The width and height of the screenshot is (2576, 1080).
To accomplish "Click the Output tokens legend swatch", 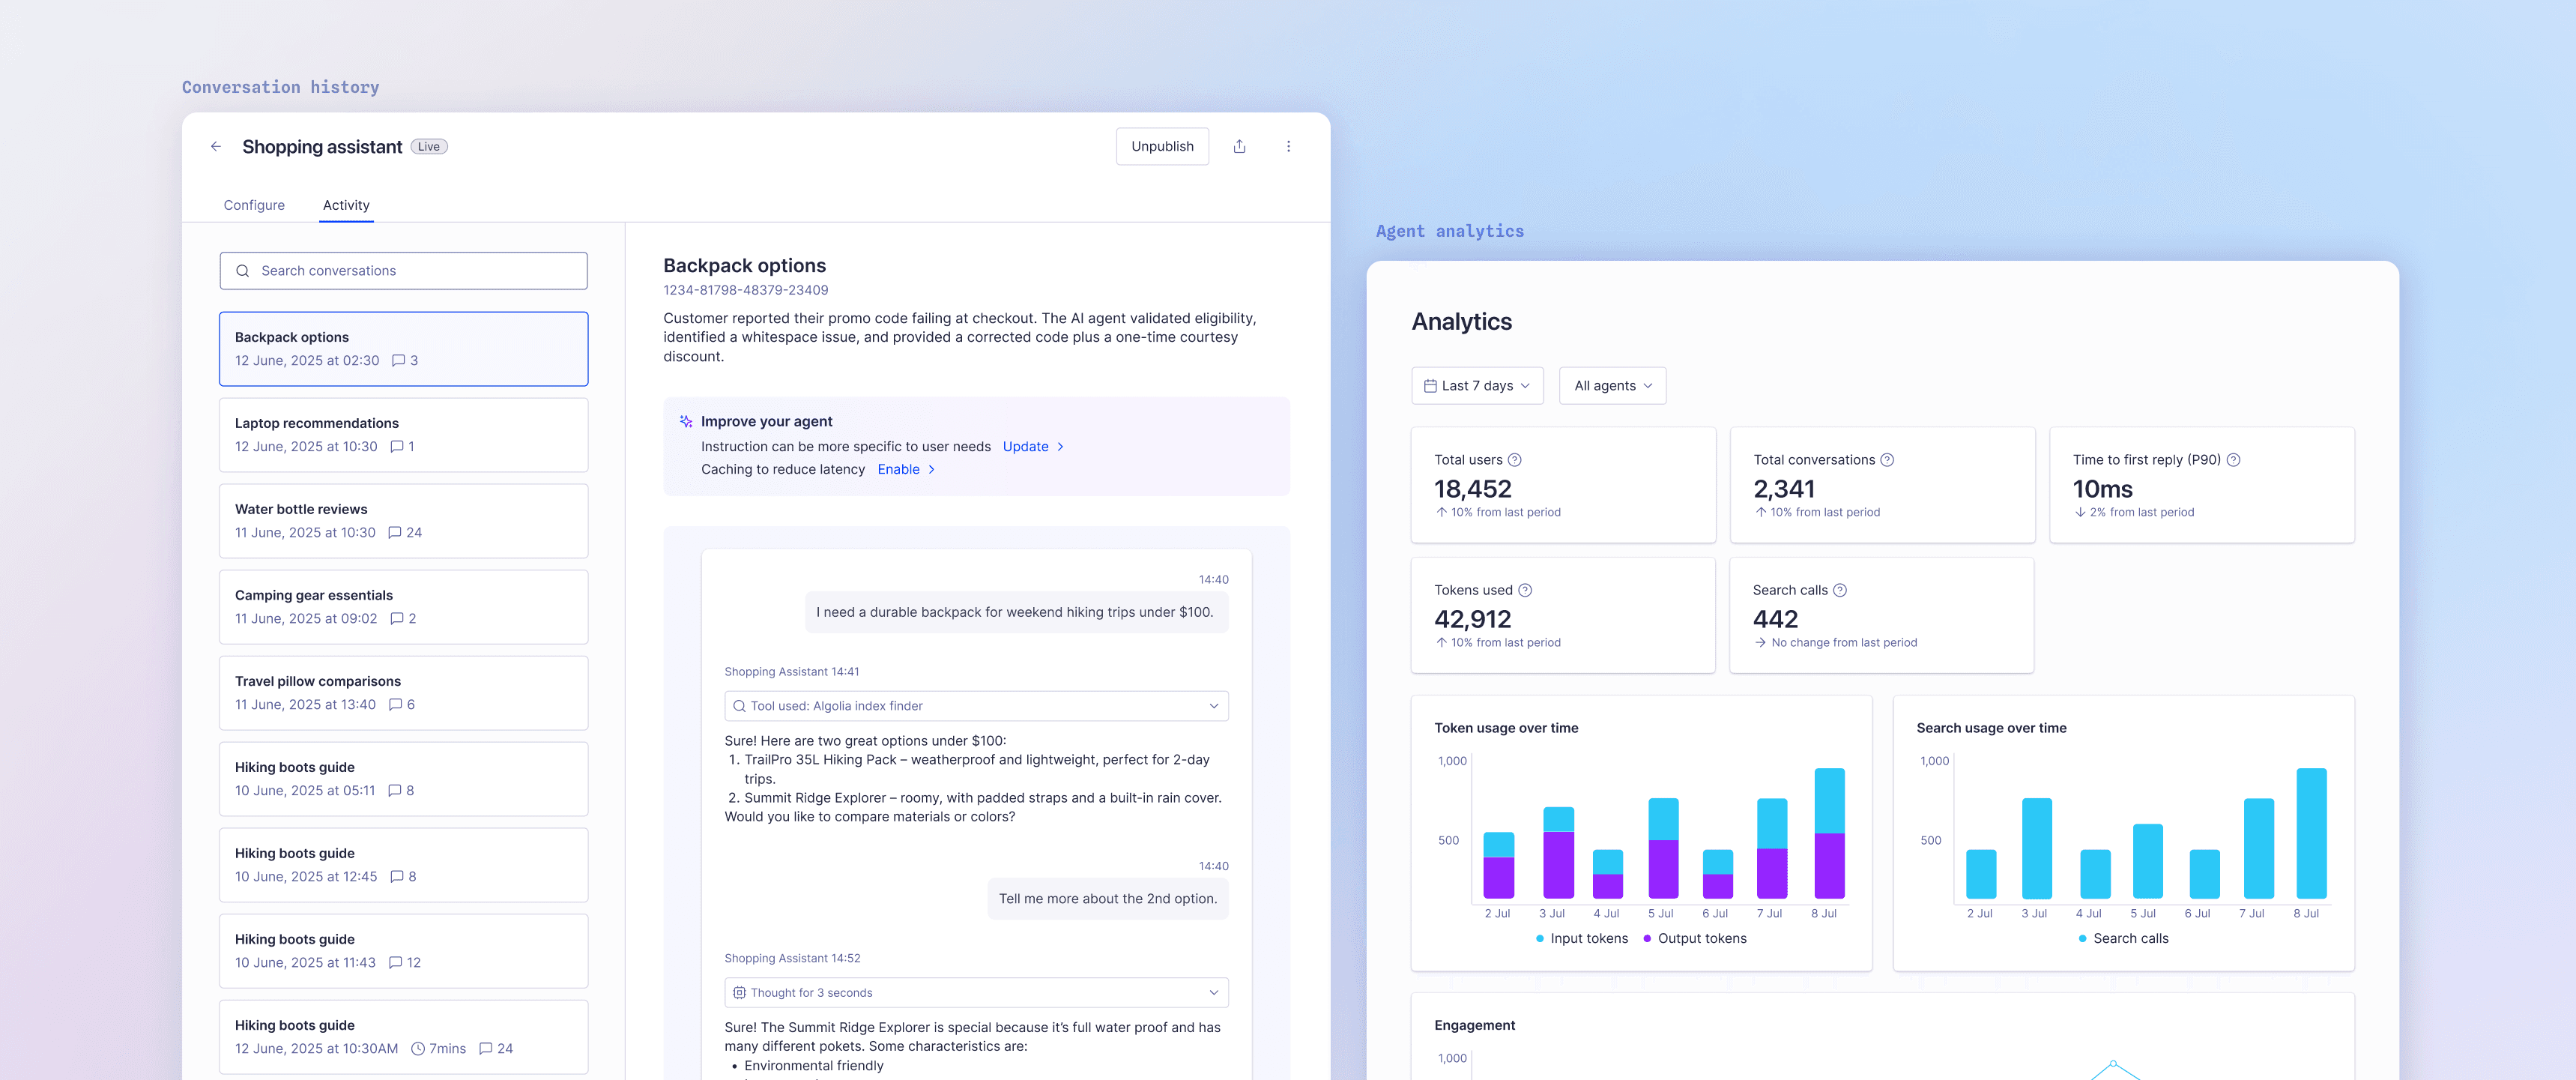I will click(x=1646, y=938).
